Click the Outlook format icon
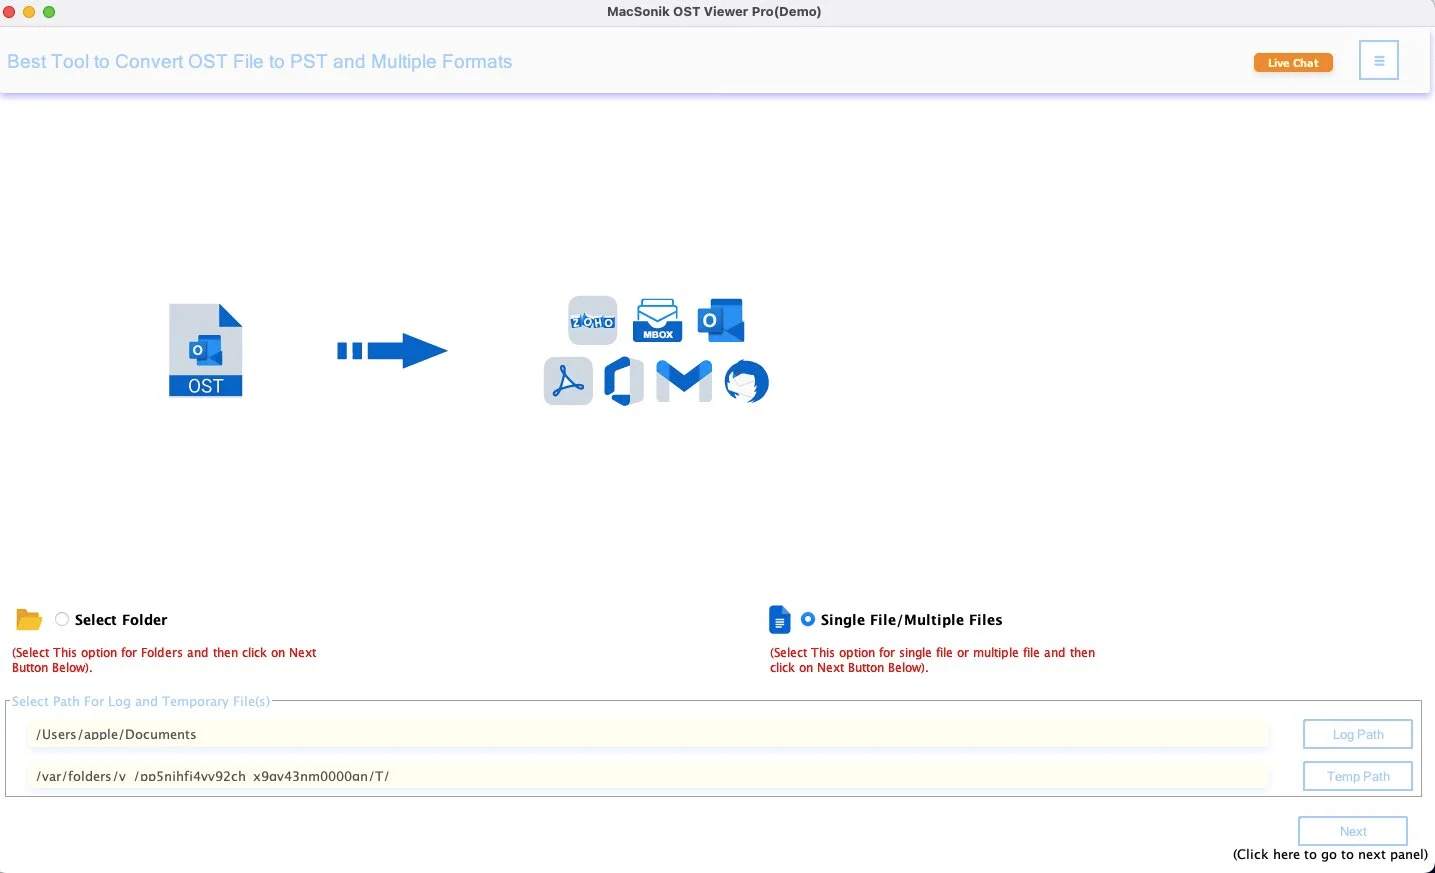The height and width of the screenshot is (873, 1435). [721, 321]
